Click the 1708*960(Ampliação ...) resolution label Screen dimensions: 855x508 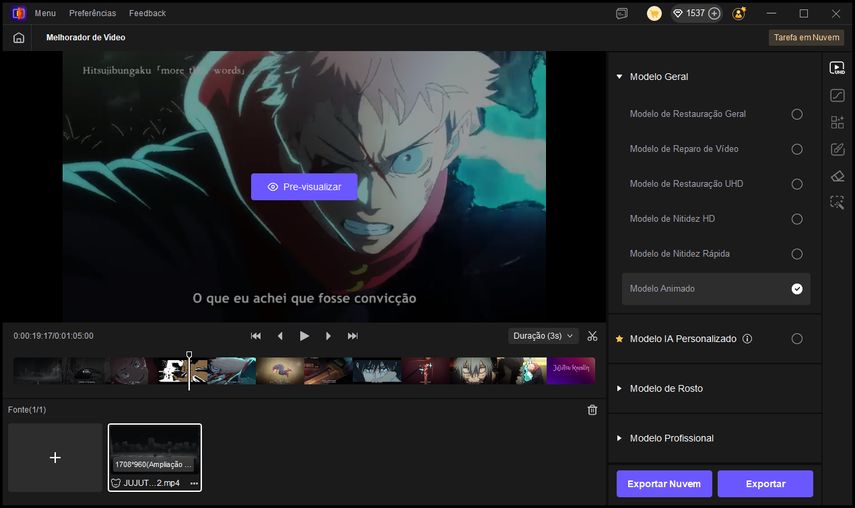pos(153,465)
